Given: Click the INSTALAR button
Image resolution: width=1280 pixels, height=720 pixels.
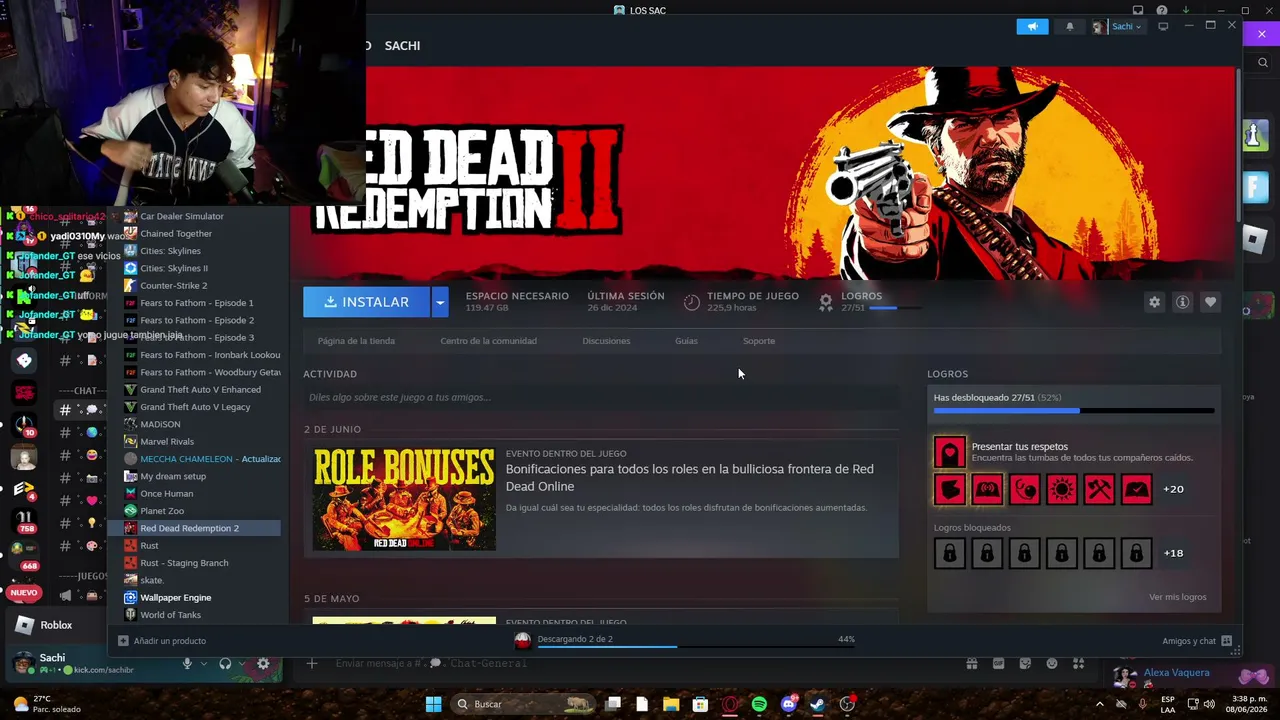Looking at the screenshot, I should point(367,302).
